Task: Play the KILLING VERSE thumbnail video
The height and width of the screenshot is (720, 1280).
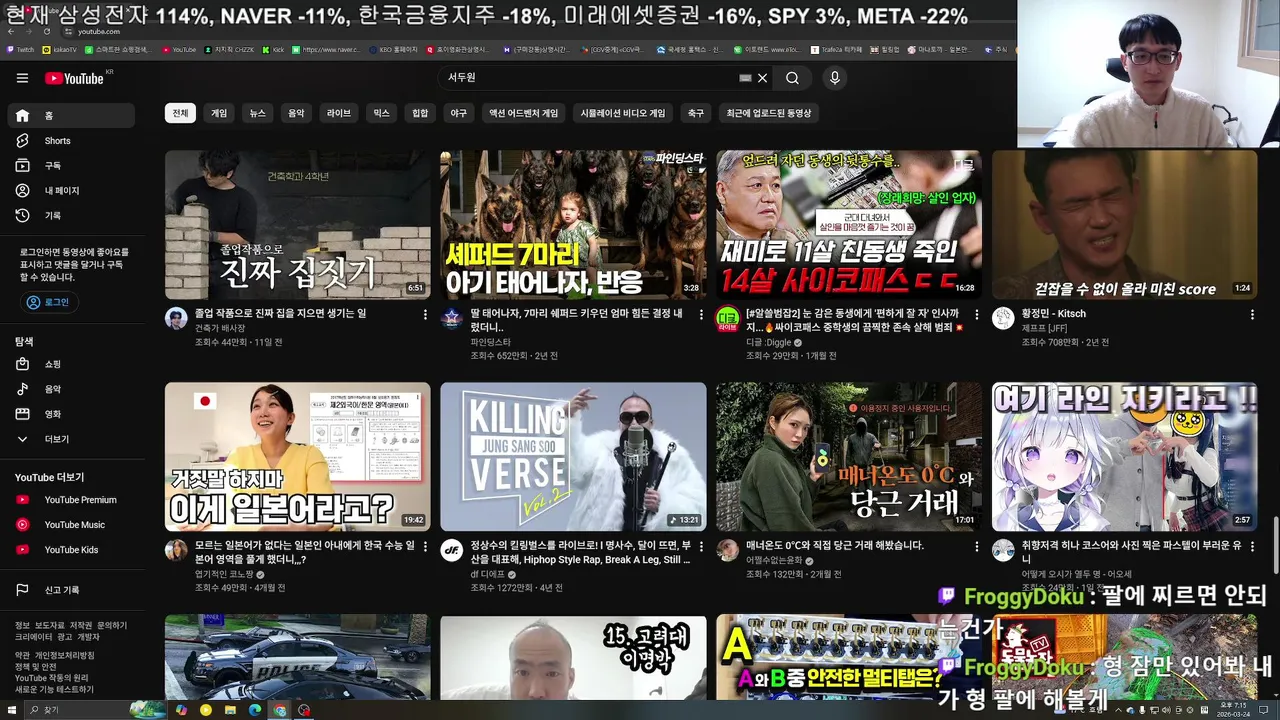Action: coord(573,456)
